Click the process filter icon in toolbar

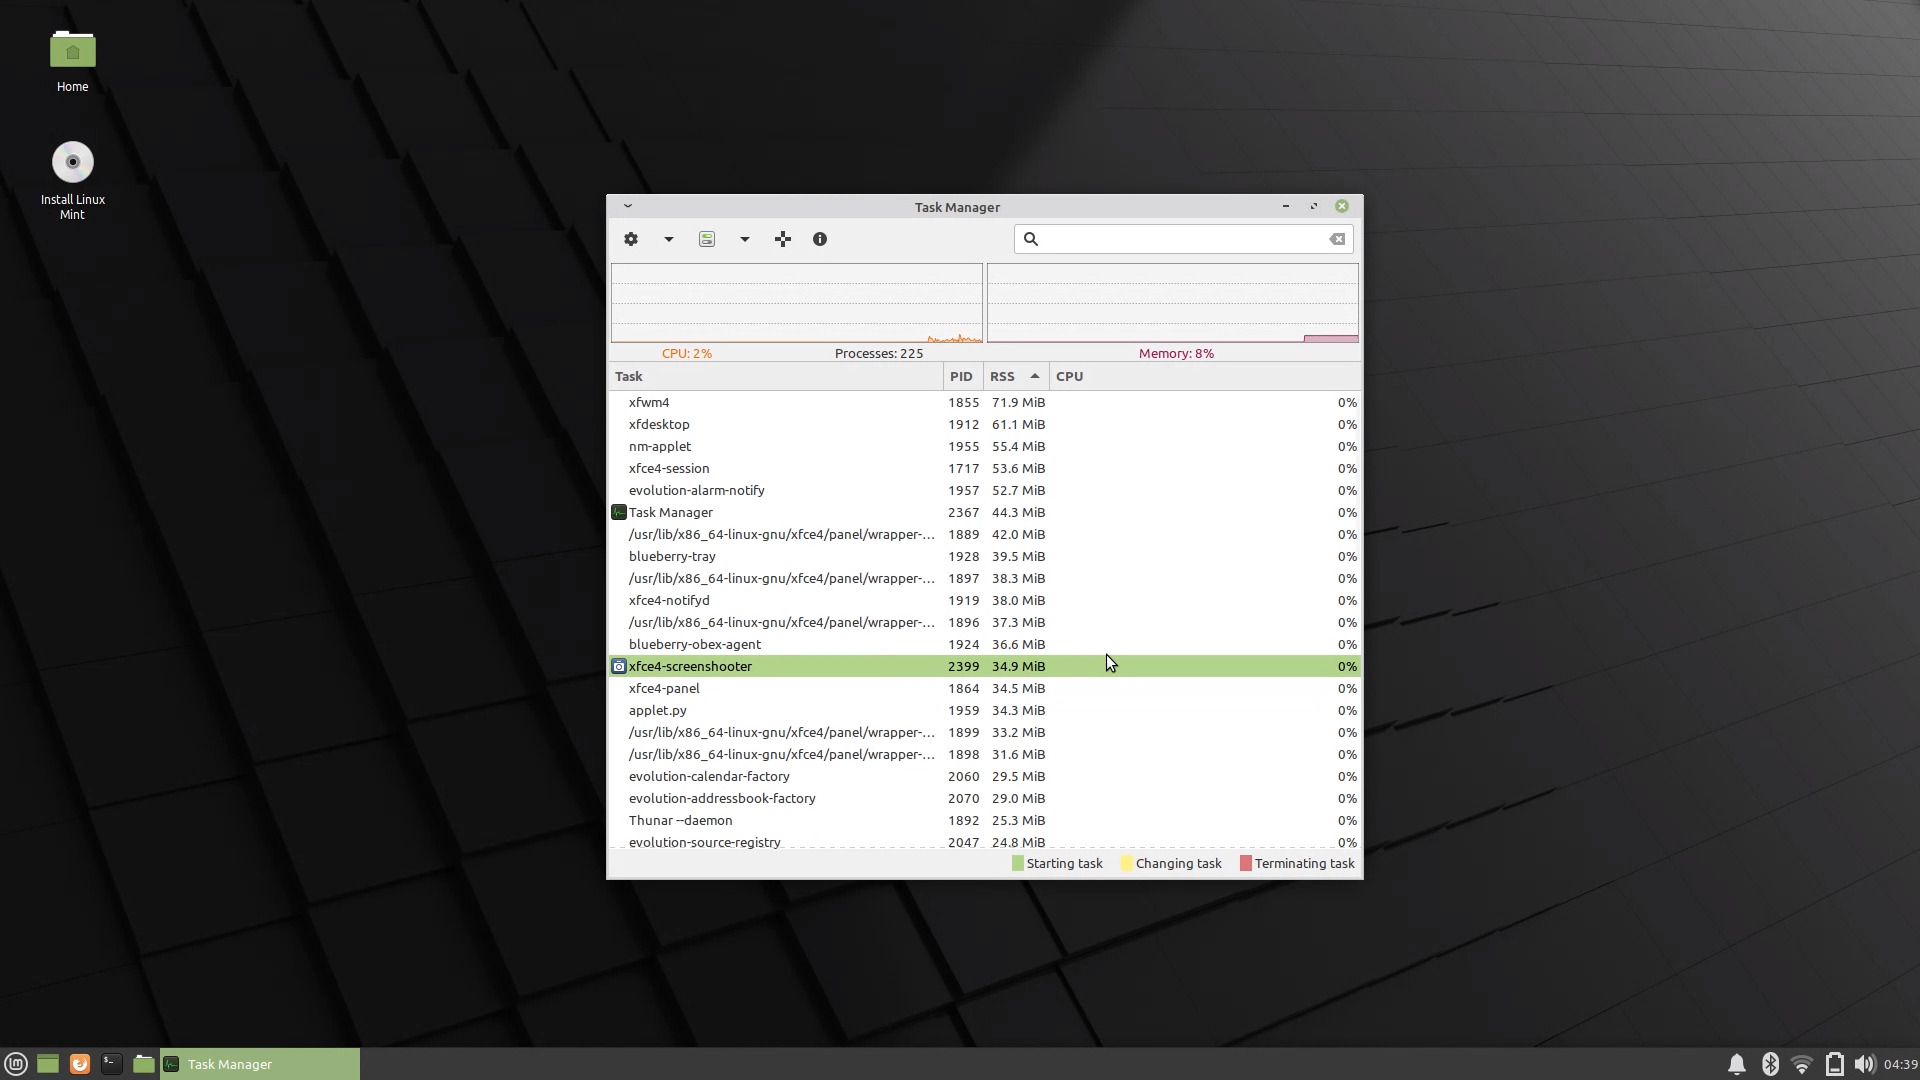click(707, 238)
